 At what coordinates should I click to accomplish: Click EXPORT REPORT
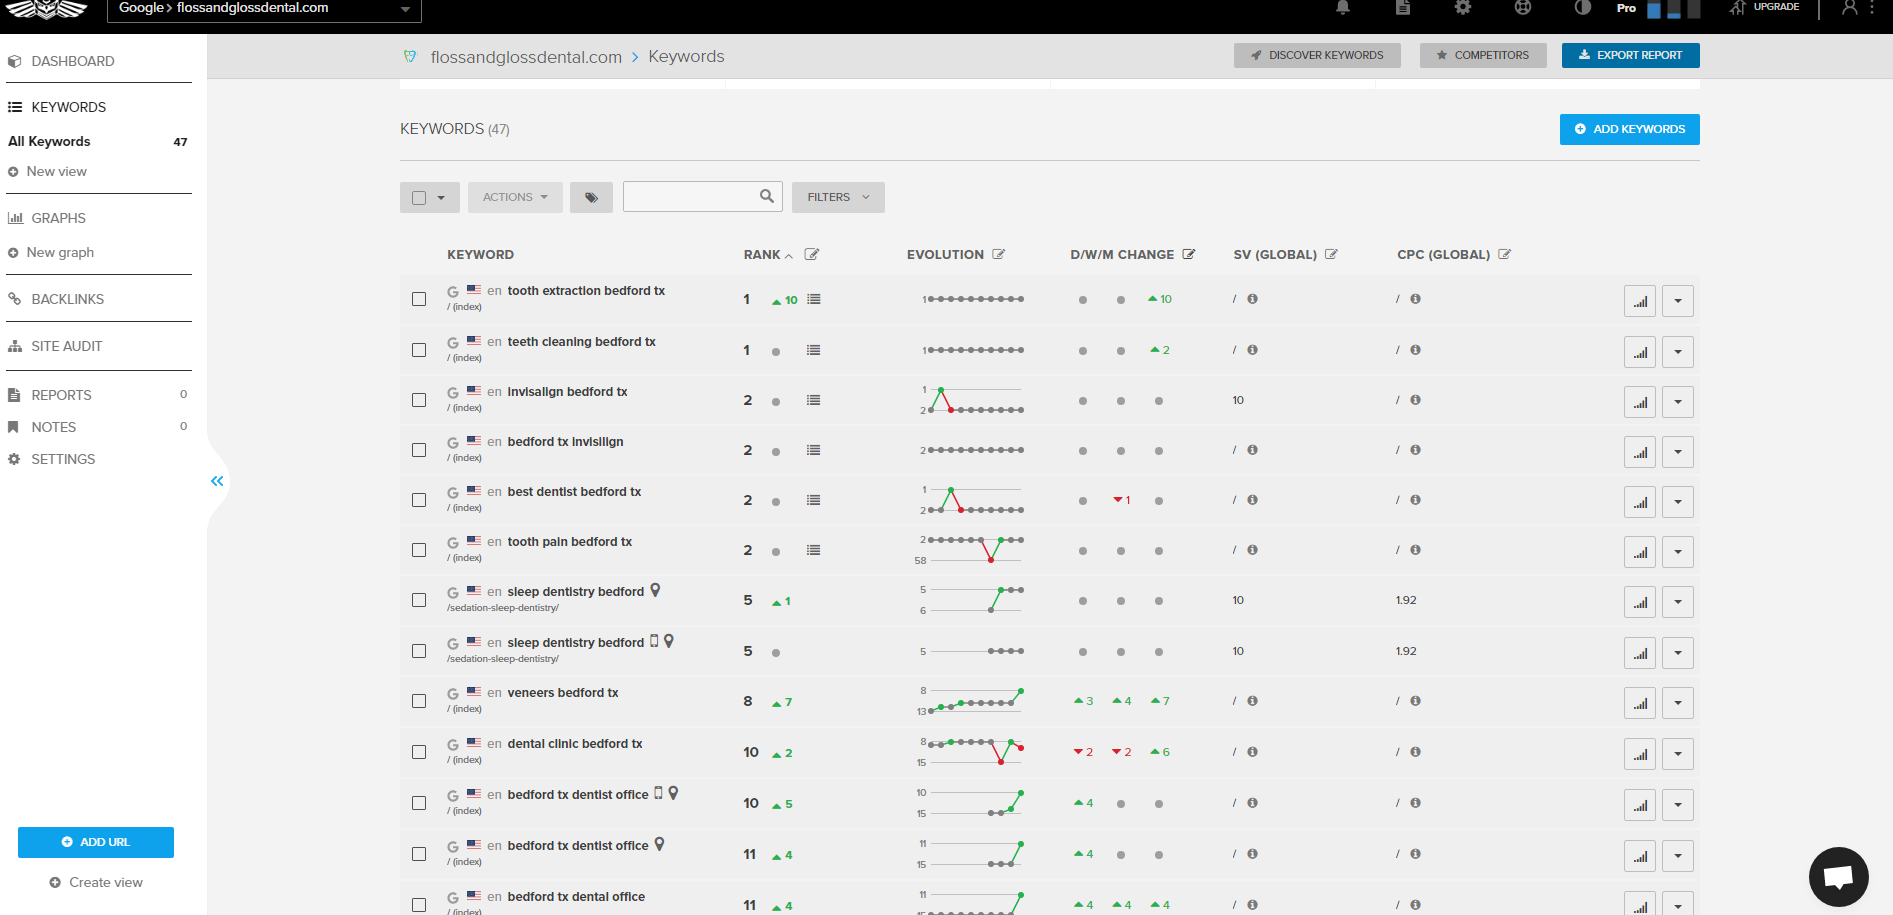coord(1631,55)
